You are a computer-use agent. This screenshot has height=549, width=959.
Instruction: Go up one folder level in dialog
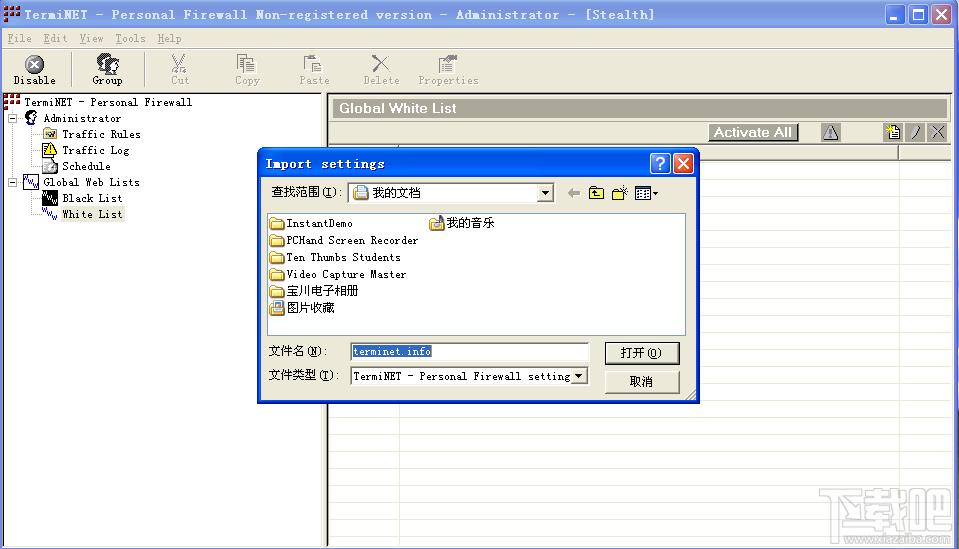596,193
